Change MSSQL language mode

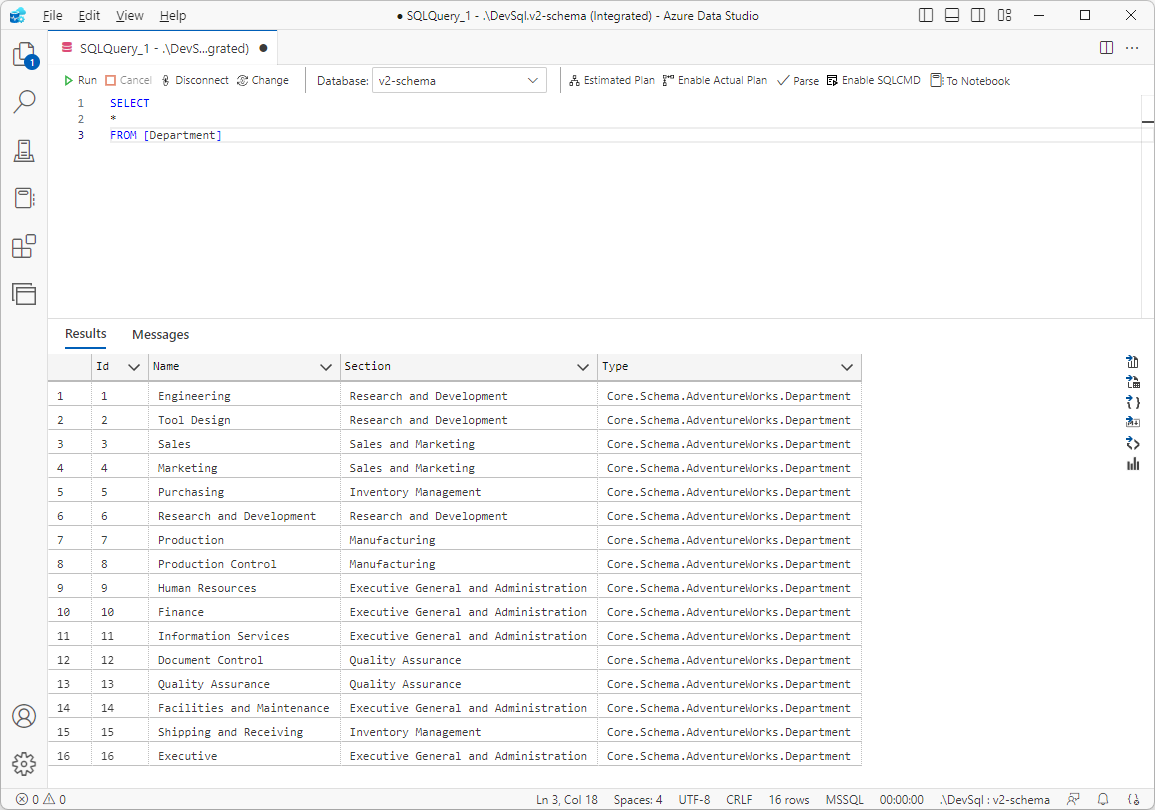(844, 800)
